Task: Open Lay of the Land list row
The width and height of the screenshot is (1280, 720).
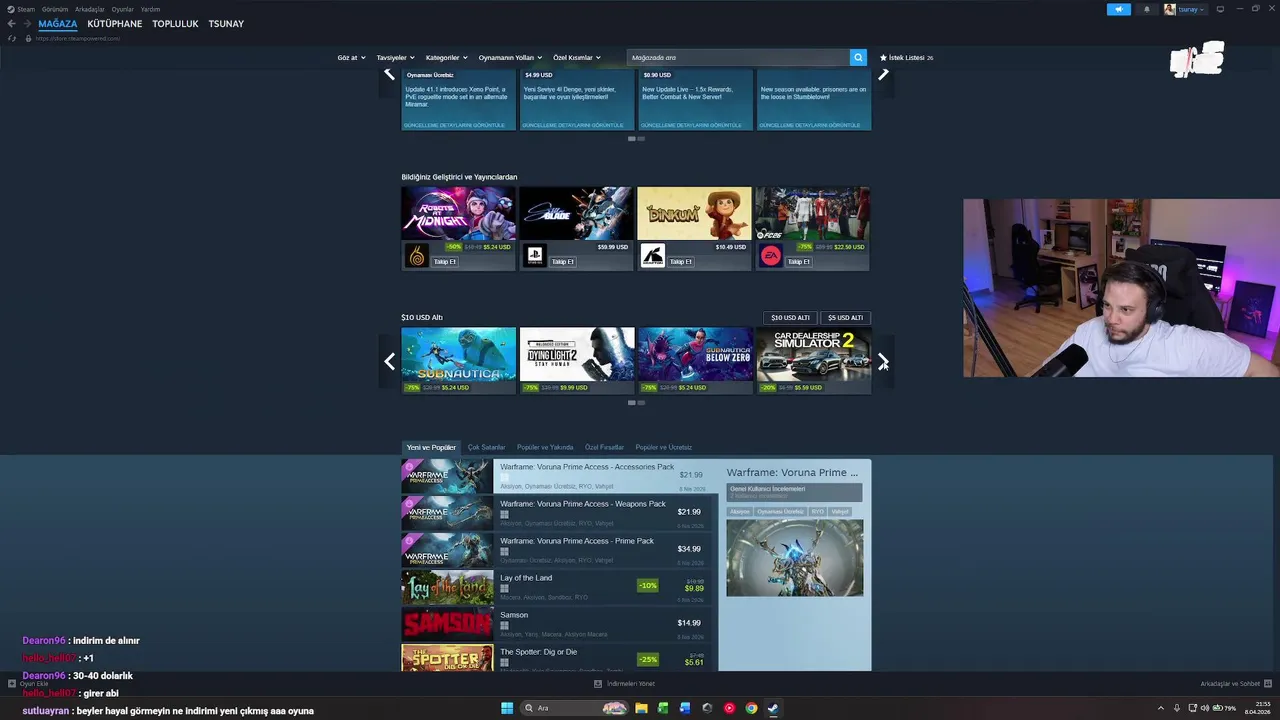Action: 556,587
